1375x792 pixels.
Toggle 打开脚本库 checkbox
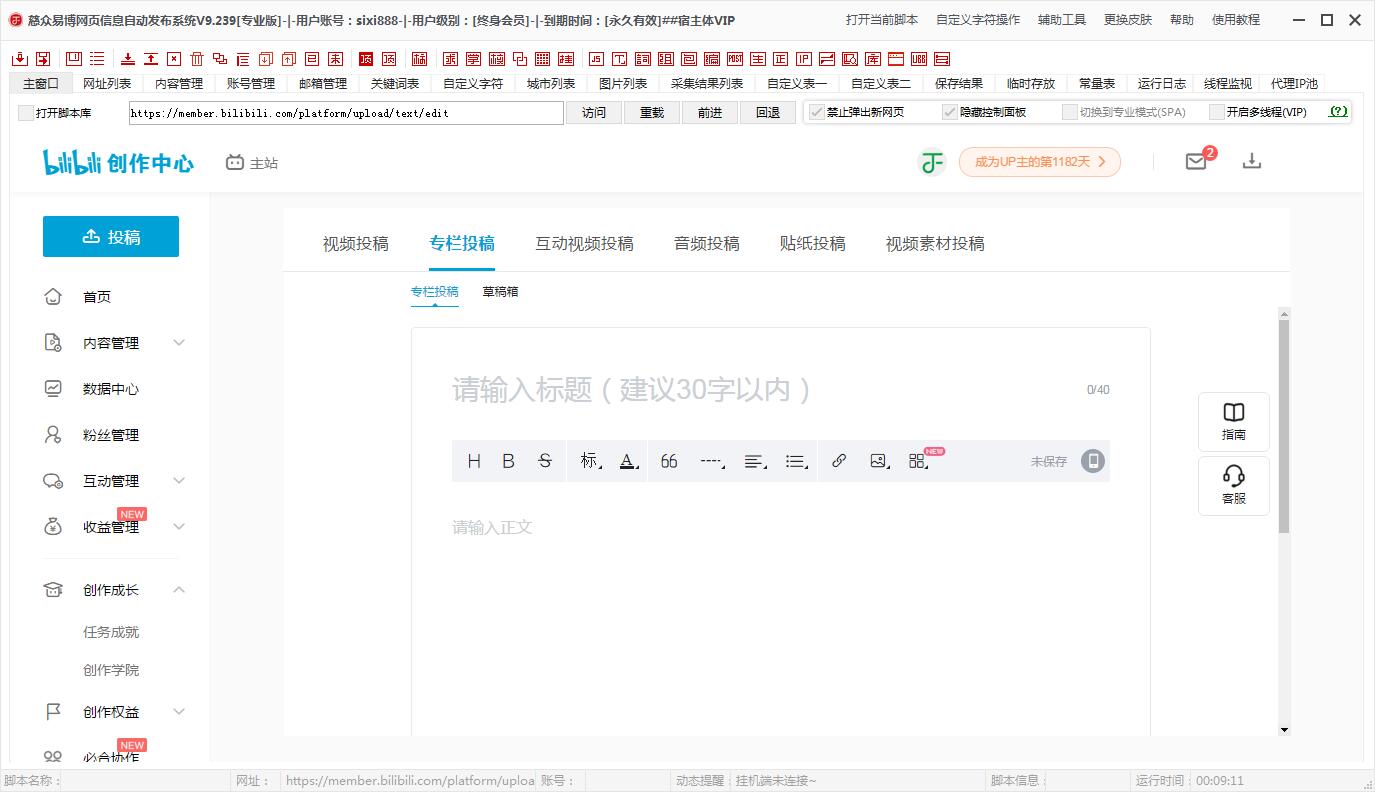click(26, 113)
